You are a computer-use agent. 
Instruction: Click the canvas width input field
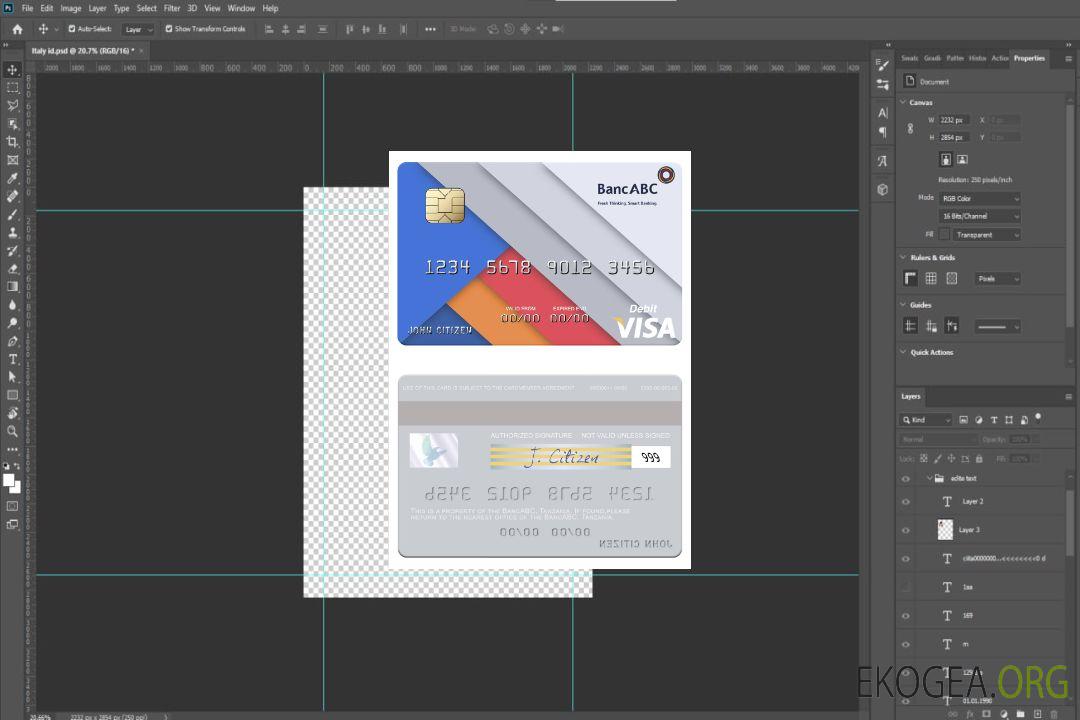point(953,120)
